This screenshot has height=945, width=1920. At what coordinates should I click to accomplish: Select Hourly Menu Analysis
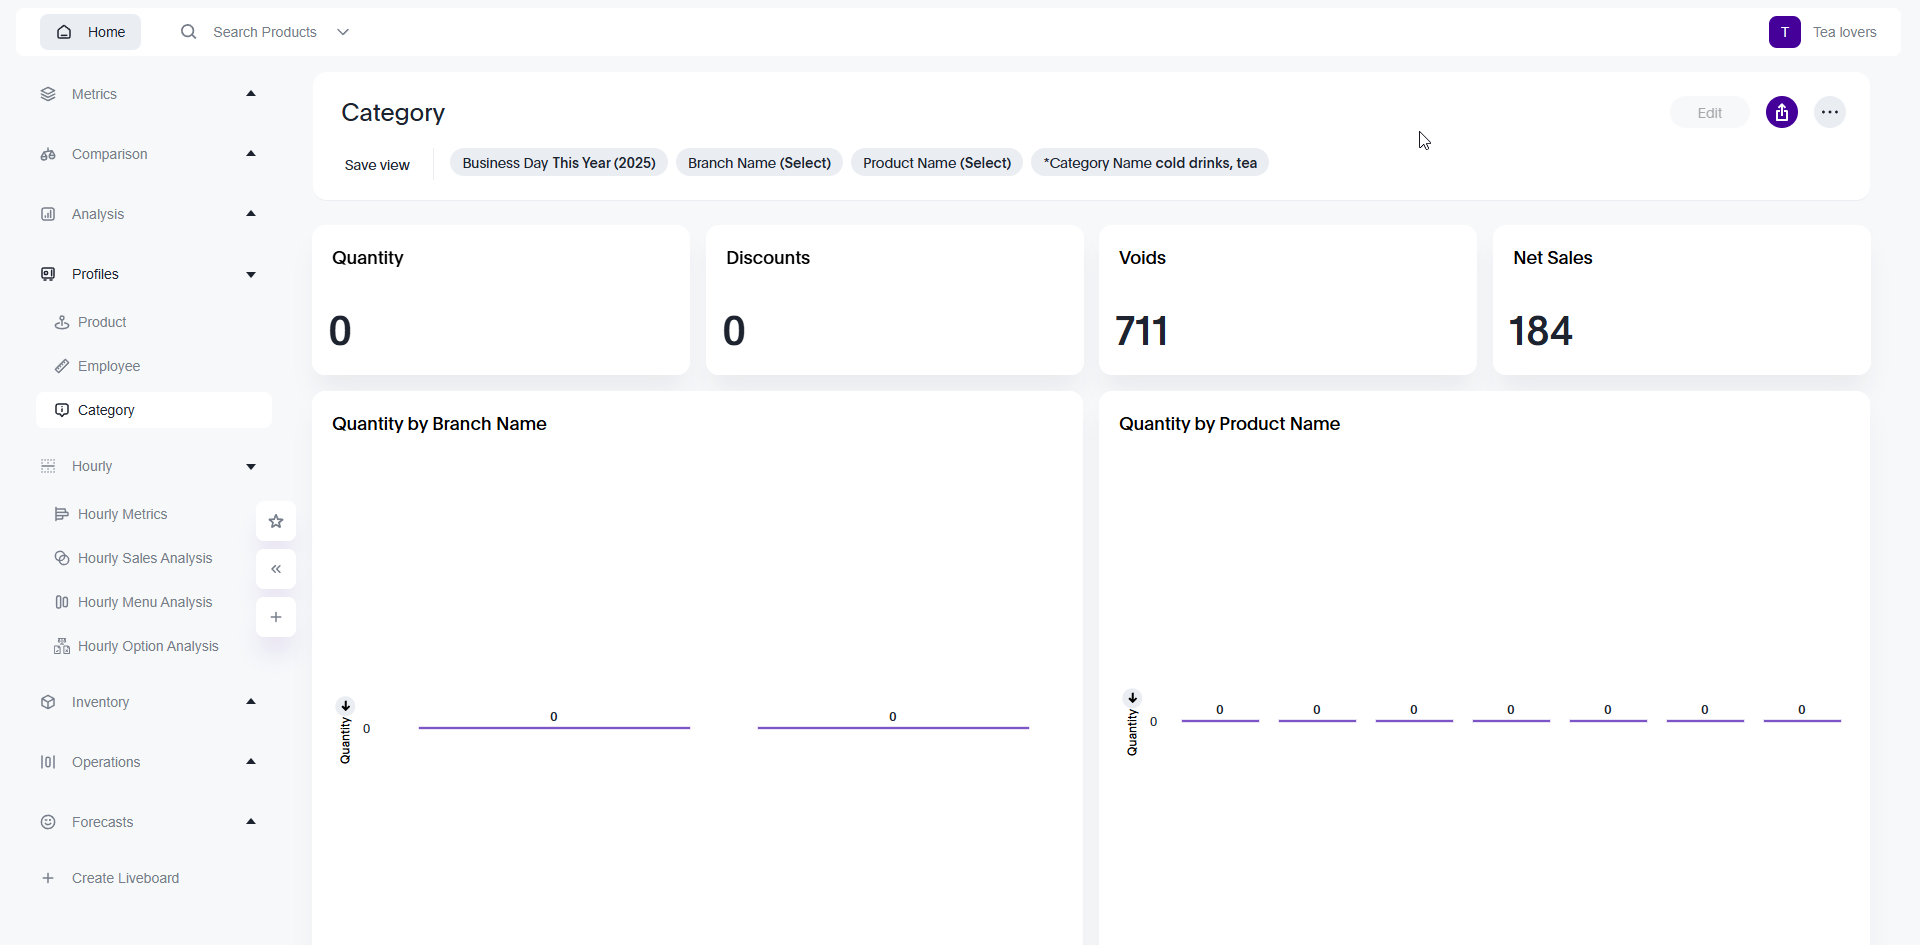(145, 601)
